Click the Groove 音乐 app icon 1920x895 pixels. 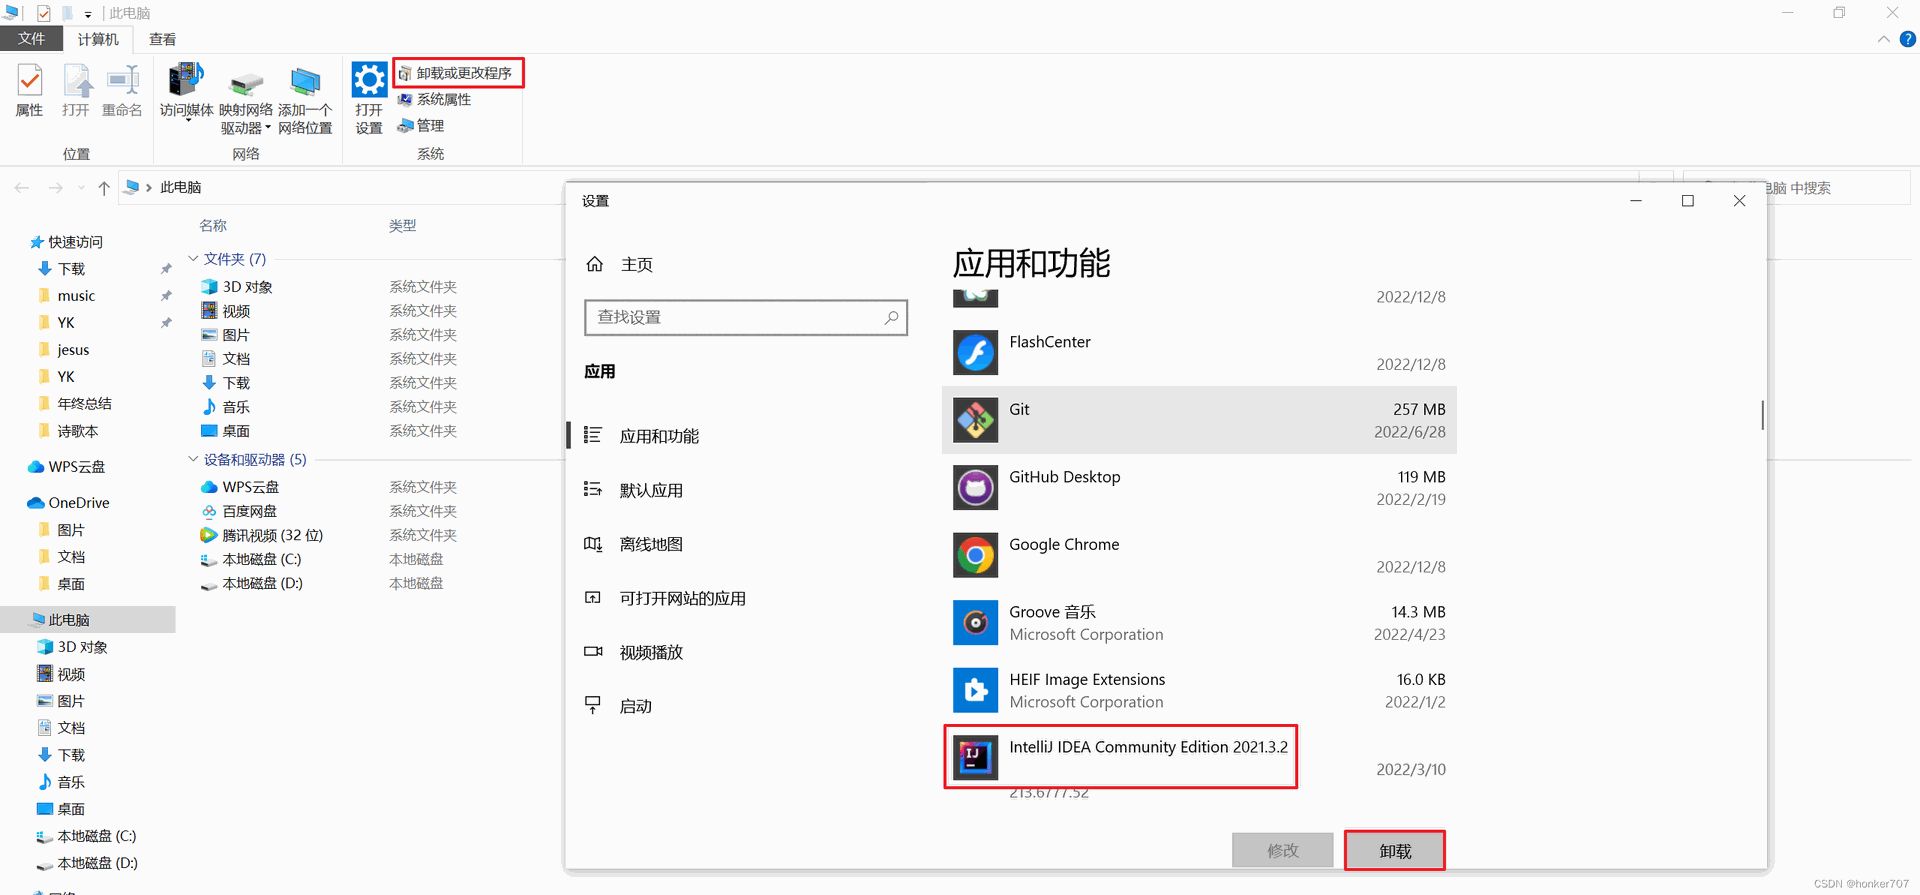click(x=975, y=623)
